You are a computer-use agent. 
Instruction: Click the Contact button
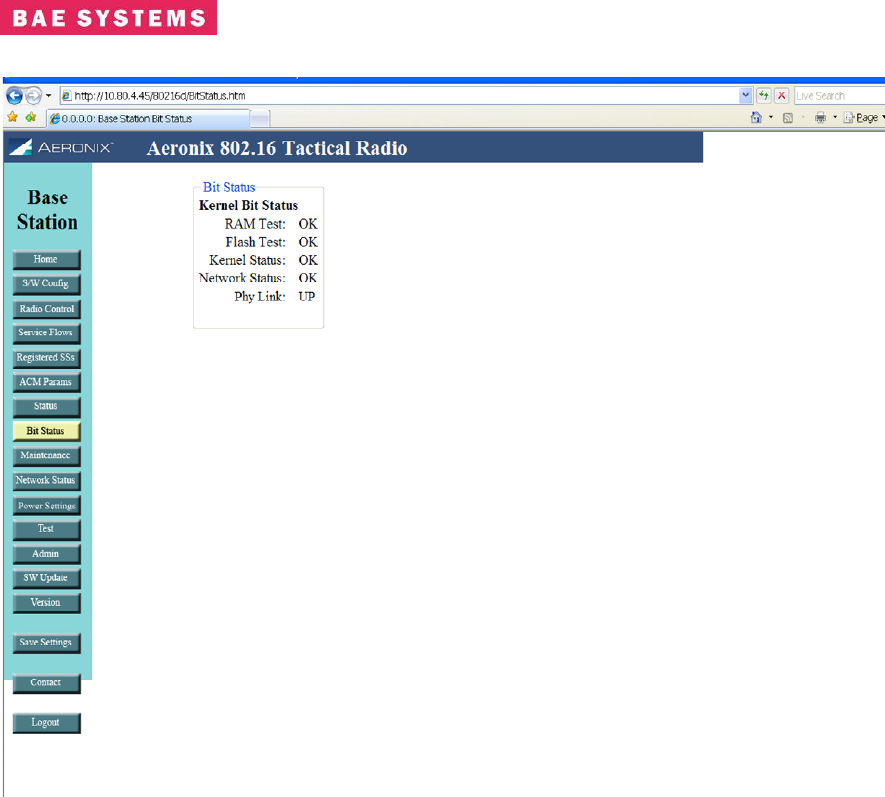(46, 683)
